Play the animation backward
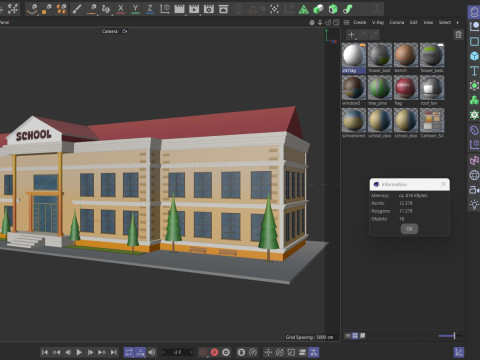Viewport: 480px width, 360px height. pos(68,352)
